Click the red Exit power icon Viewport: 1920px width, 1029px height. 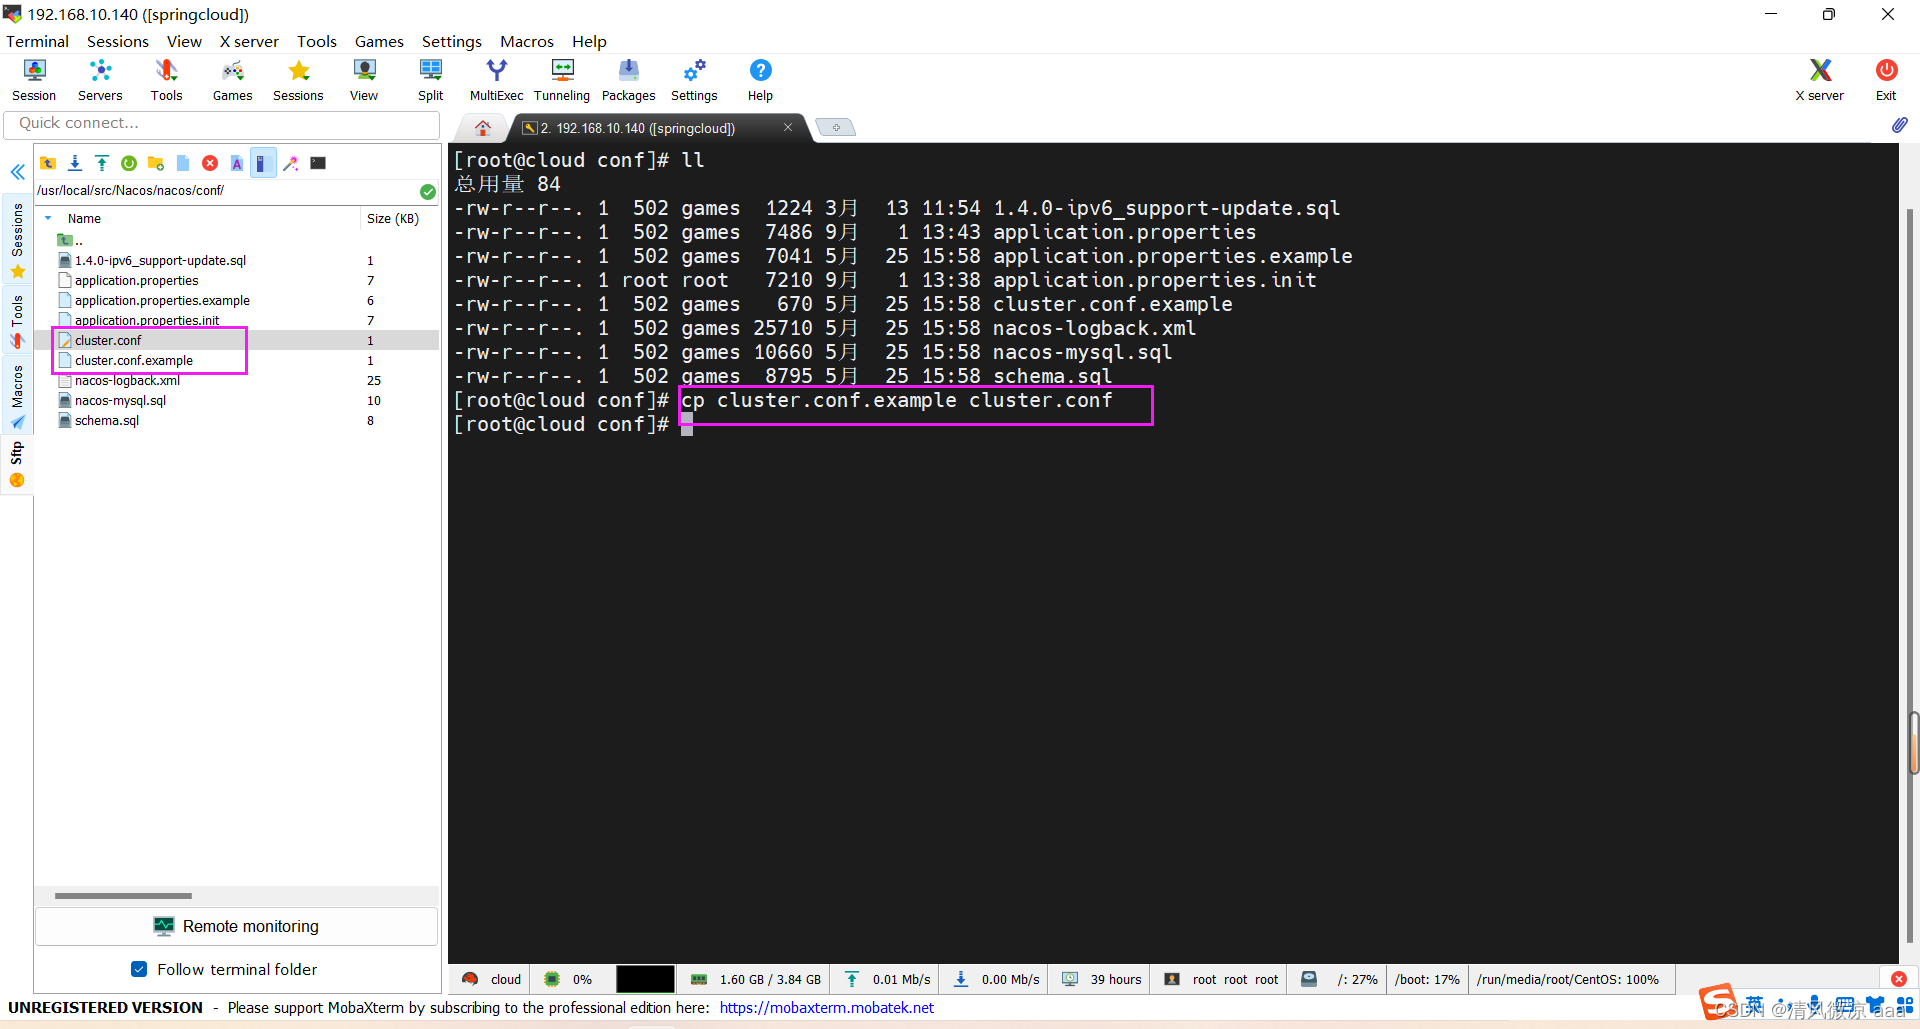1886,80
